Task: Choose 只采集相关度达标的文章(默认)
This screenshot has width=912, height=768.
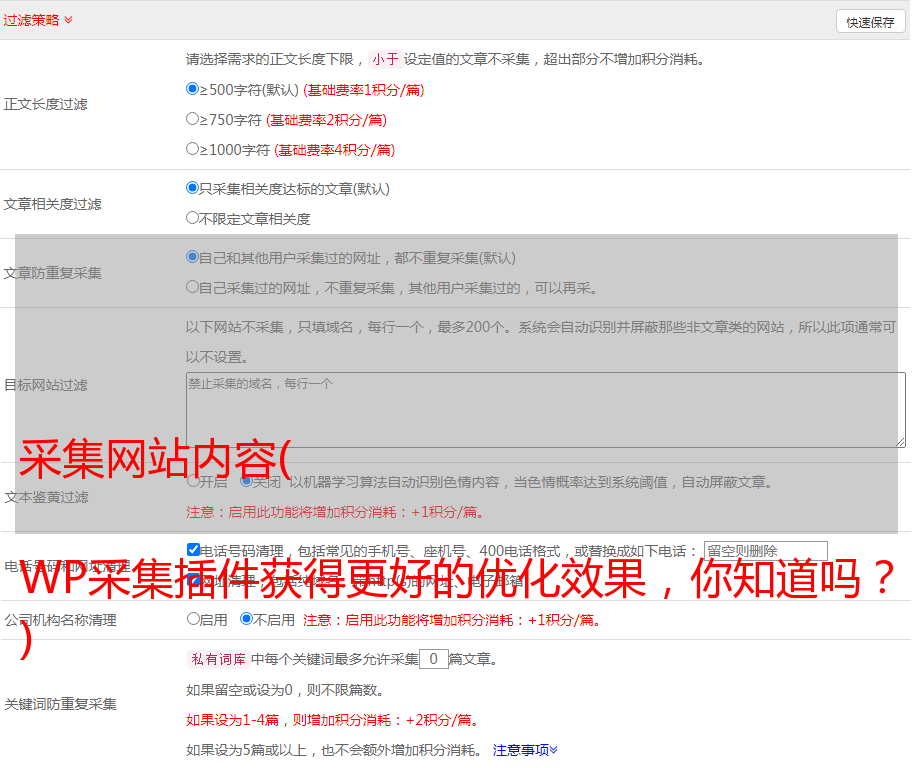Action: 192,188
